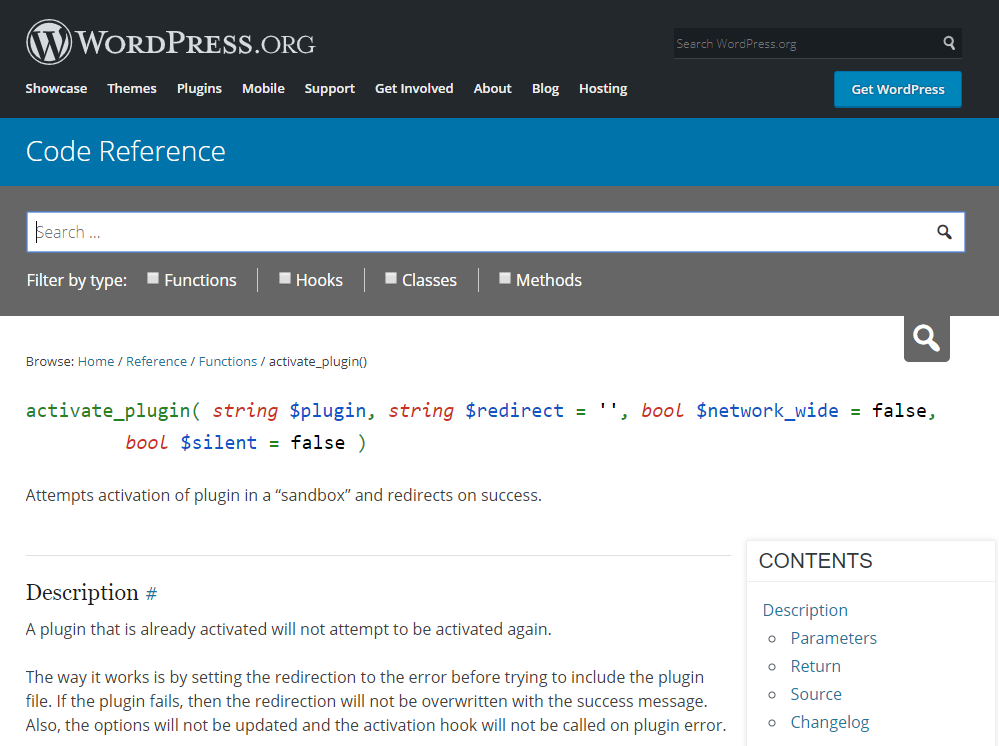Check the Classes filter checkbox

391,278
